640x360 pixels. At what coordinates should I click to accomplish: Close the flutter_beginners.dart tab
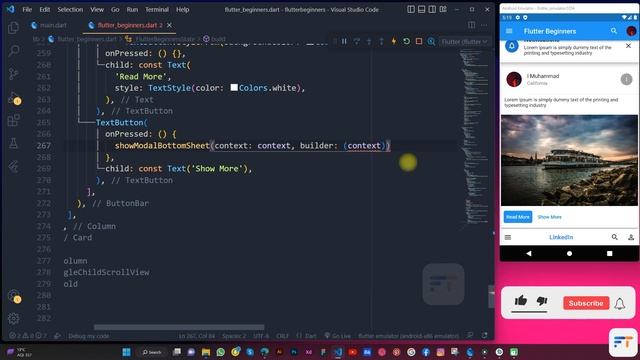[169, 25]
